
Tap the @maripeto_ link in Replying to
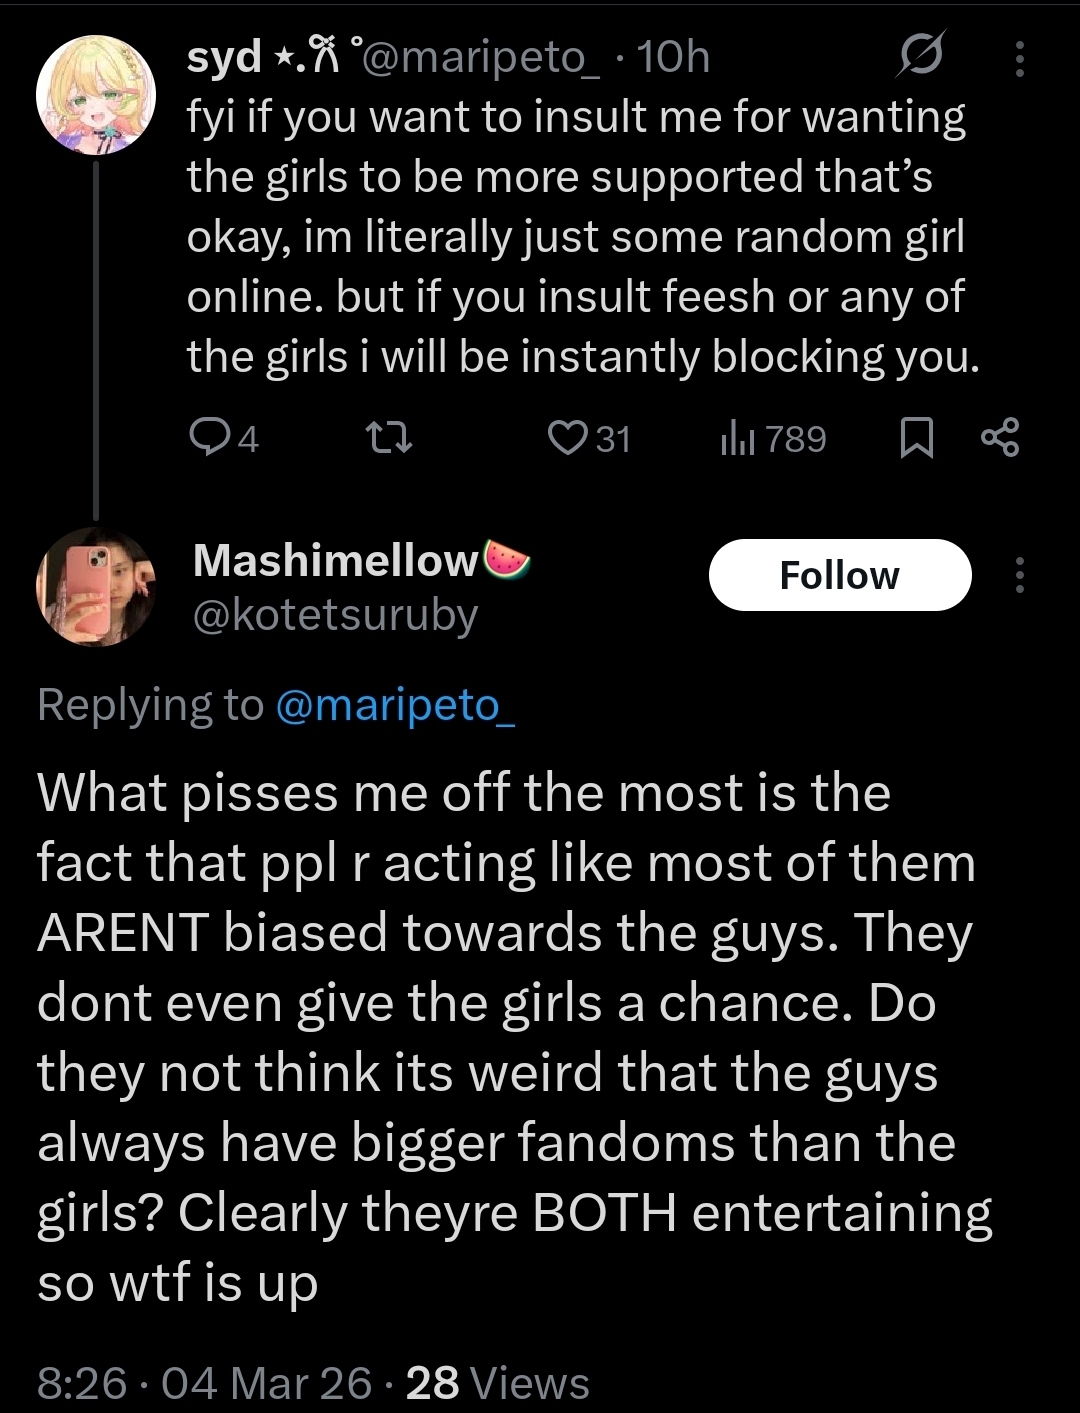[394, 705]
